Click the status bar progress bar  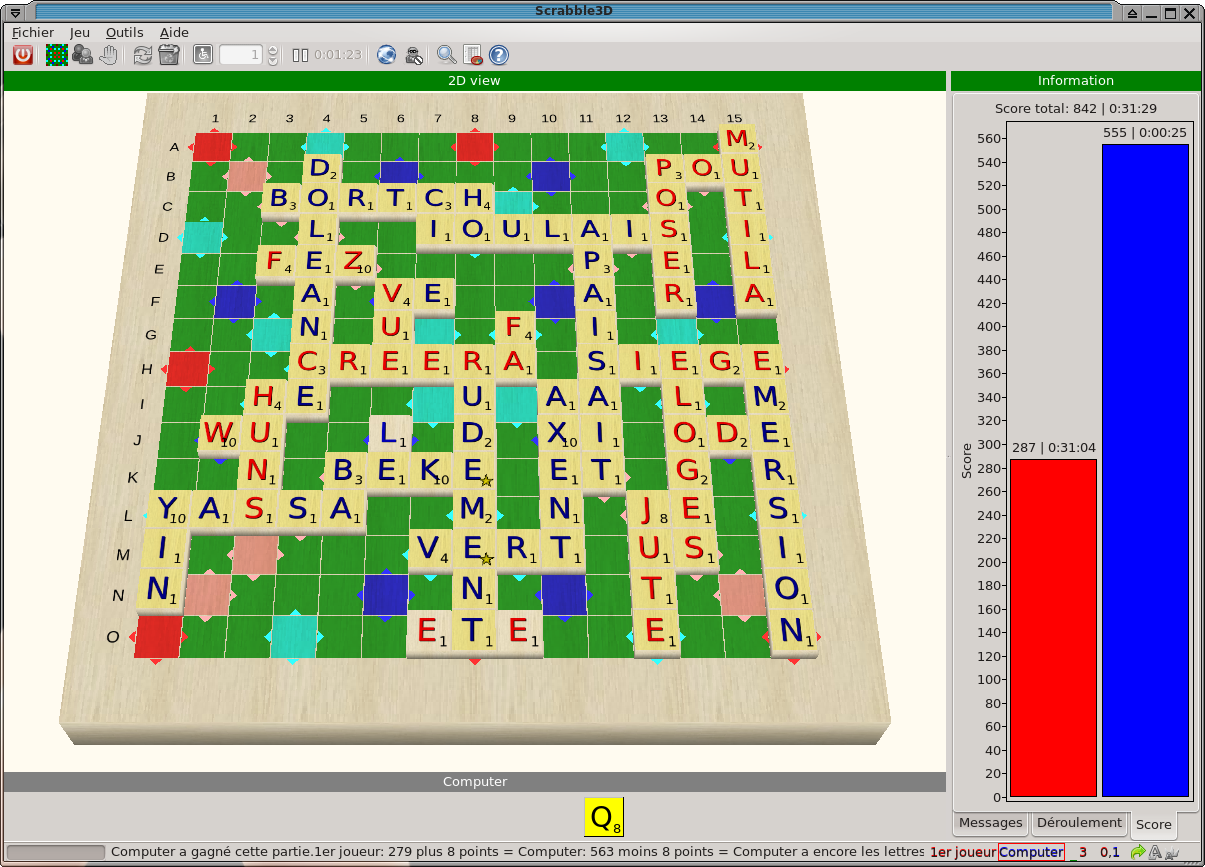click(55, 852)
